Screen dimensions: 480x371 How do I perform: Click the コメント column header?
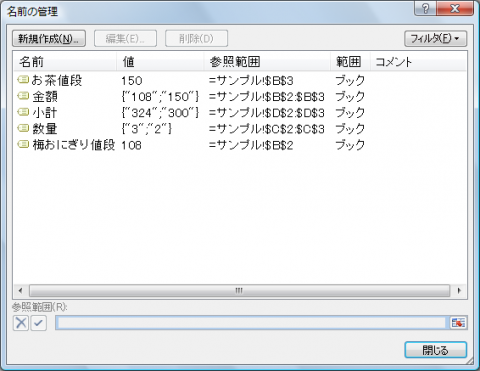418,62
